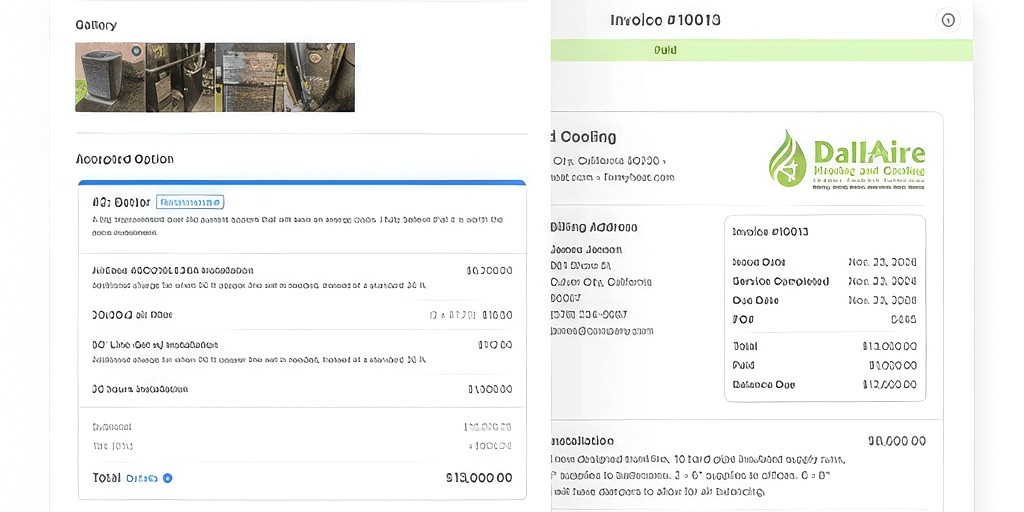This screenshot has width=1024, height=512.
Task: Click the green Paid status banner
Action: tap(761, 50)
